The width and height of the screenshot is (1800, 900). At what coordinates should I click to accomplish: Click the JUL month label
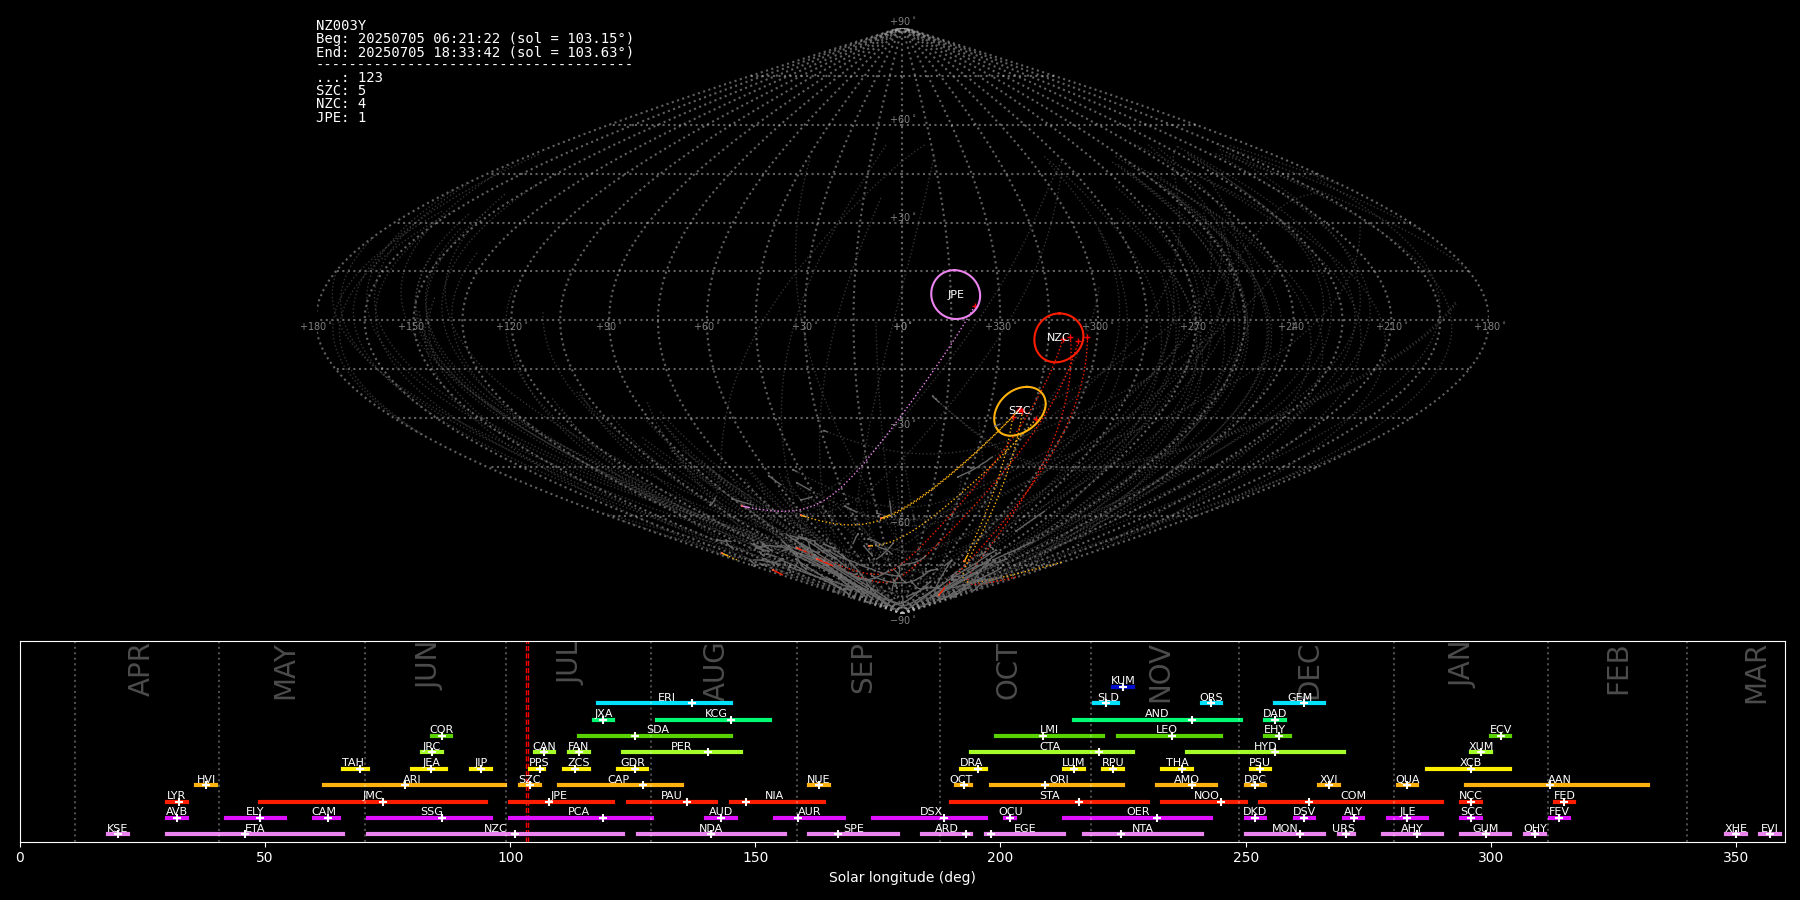(567, 663)
